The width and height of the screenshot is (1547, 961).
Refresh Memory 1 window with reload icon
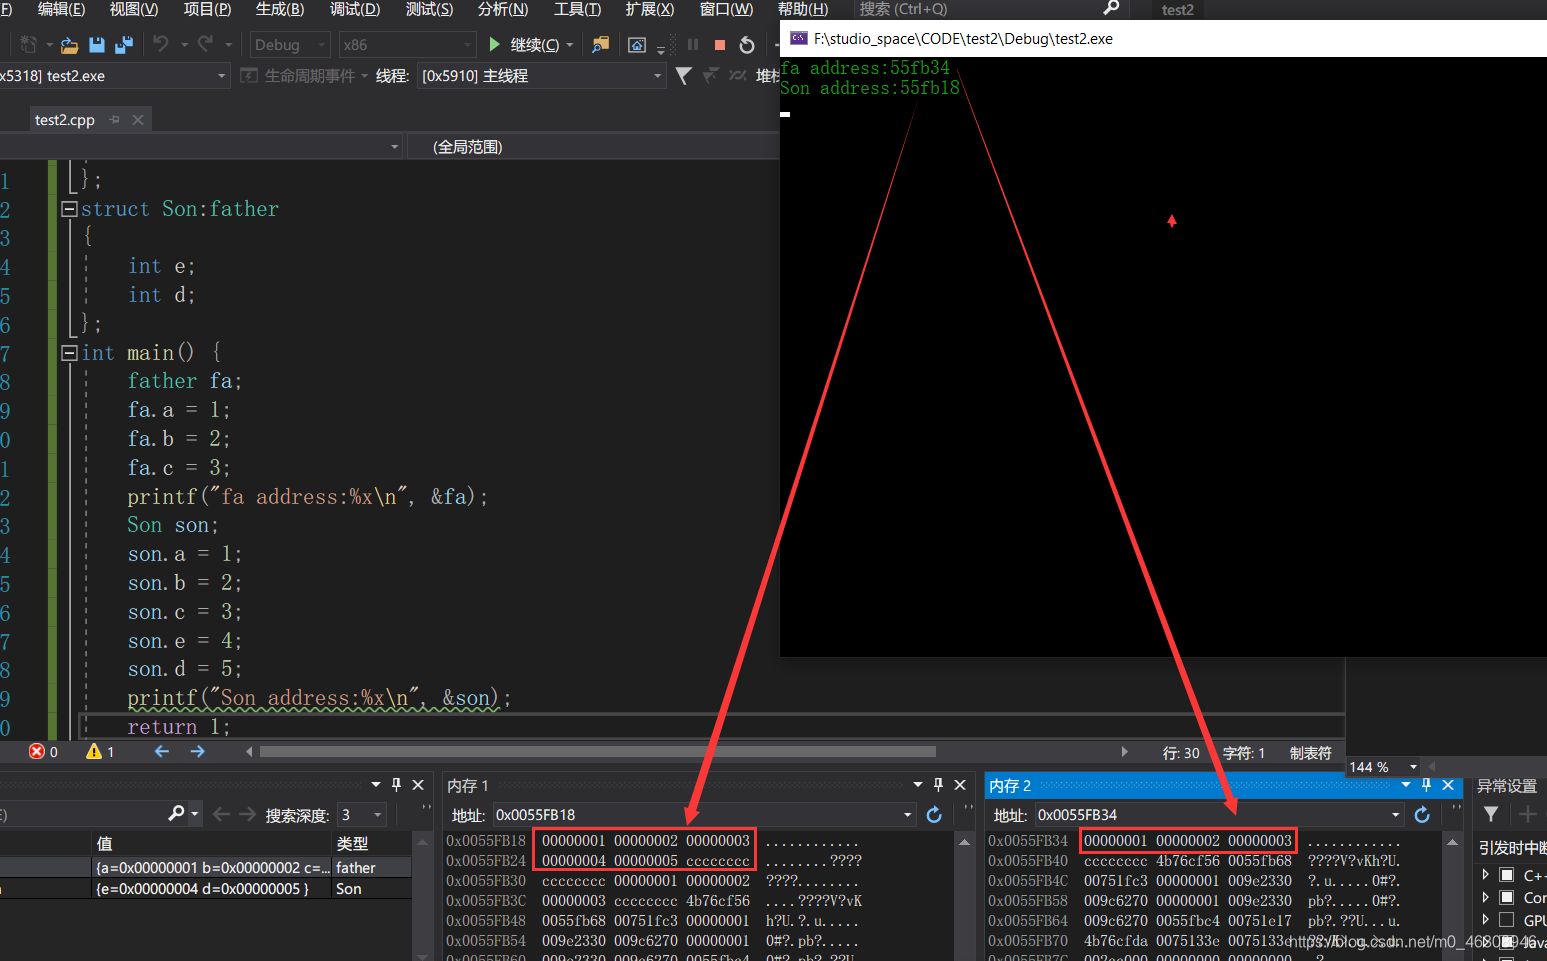pos(934,815)
